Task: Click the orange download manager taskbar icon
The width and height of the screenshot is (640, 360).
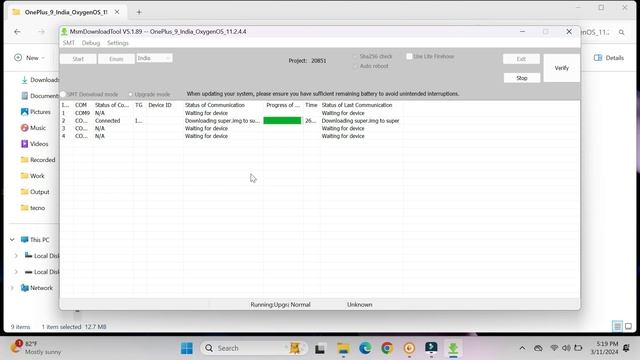Action: tap(409, 348)
